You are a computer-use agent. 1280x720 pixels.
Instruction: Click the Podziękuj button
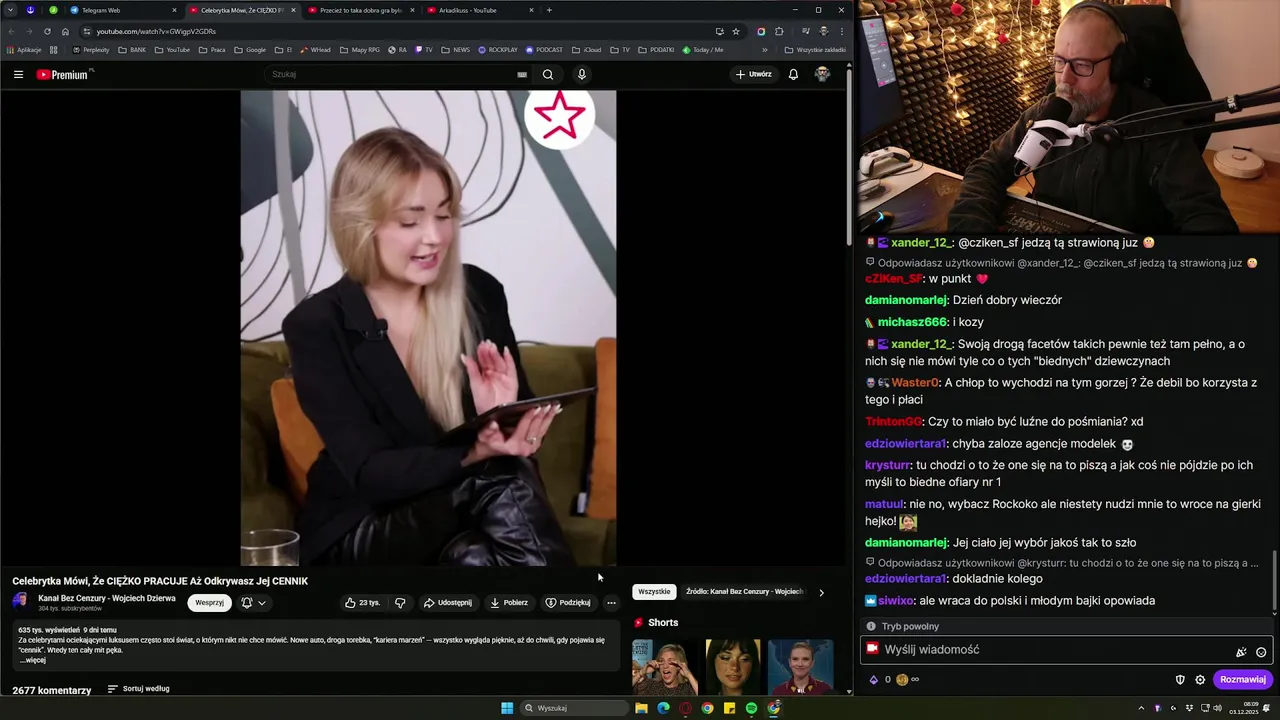coord(568,603)
